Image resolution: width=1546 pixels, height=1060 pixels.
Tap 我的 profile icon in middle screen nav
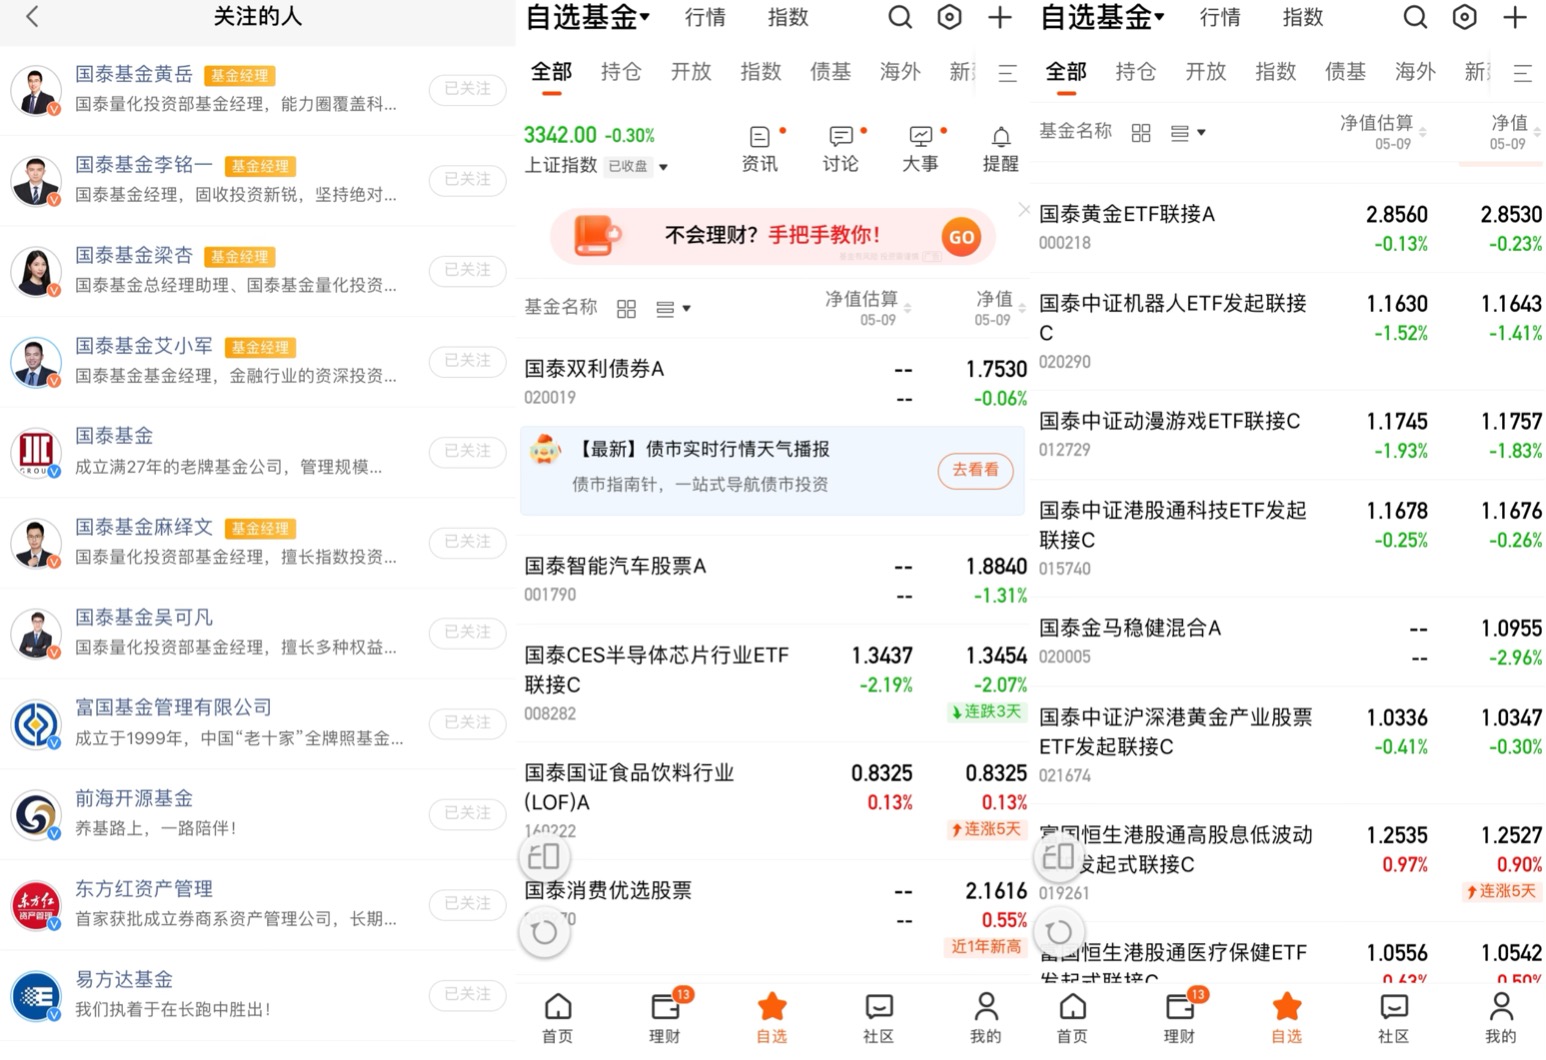tap(985, 1018)
